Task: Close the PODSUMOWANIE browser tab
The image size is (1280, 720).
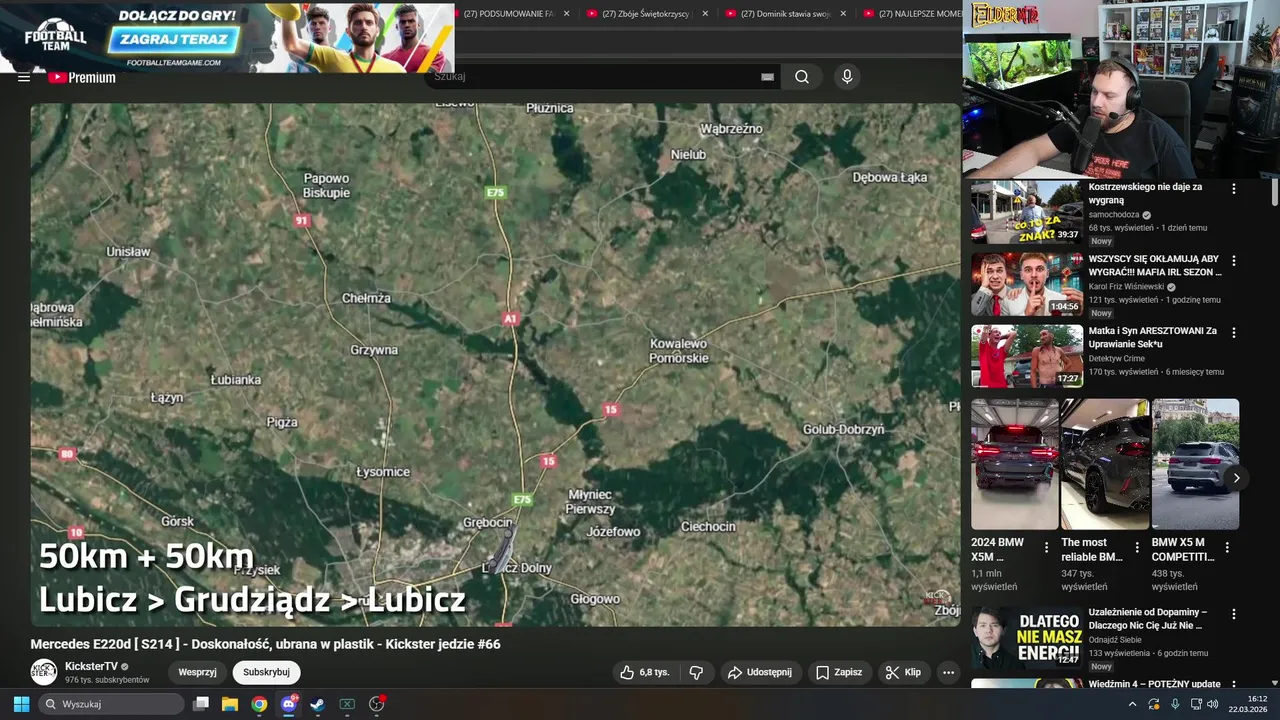Action: point(567,14)
